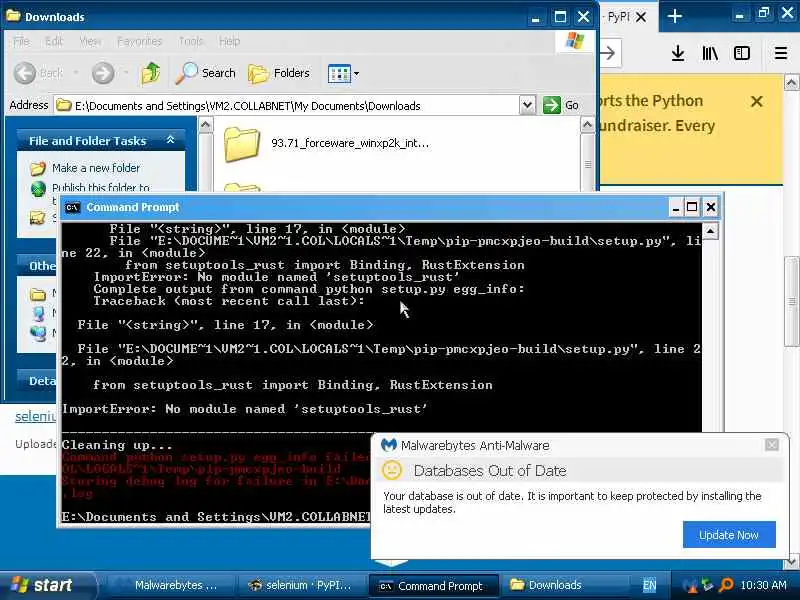Click the 10:30 AM tray clock

click(x=763, y=585)
